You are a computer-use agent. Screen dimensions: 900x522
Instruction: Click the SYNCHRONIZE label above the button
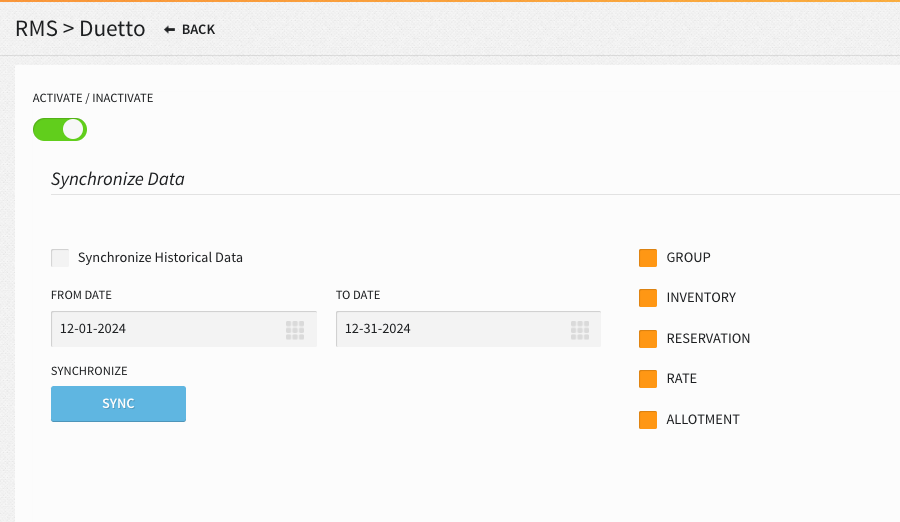pyautogui.click(x=89, y=371)
